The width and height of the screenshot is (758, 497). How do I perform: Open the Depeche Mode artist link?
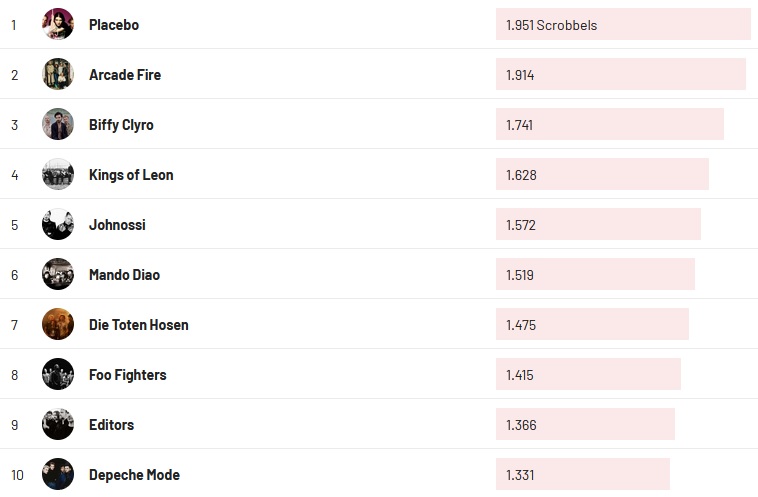134,475
